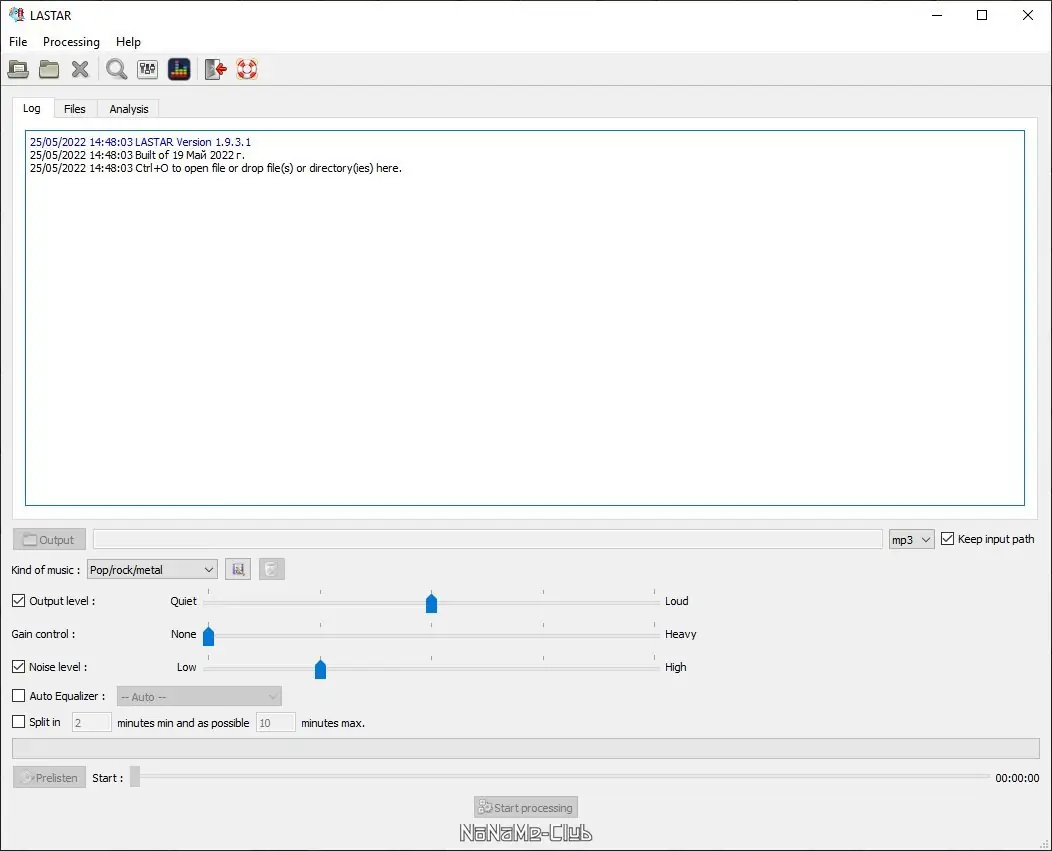Toggle the Noise level checkbox
The height and width of the screenshot is (851, 1052).
(19, 666)
